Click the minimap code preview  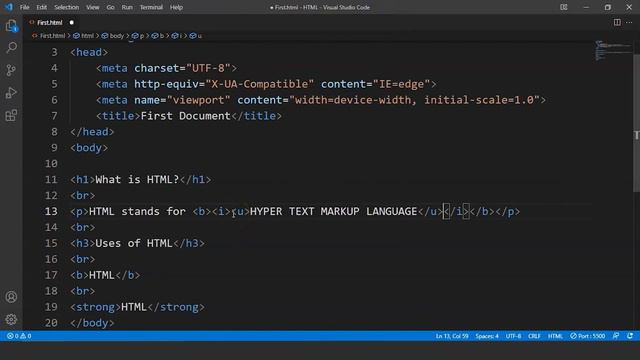(x=612, y=50)
